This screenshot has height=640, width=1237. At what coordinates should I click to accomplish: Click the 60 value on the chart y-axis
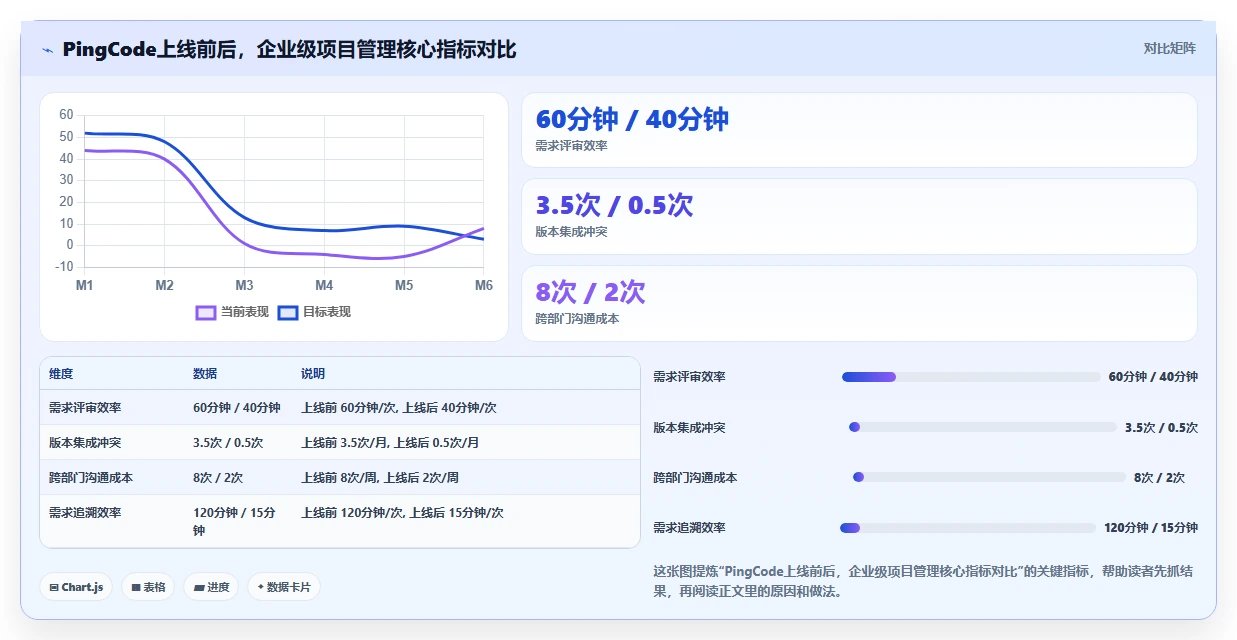click(x=66, y=114)
